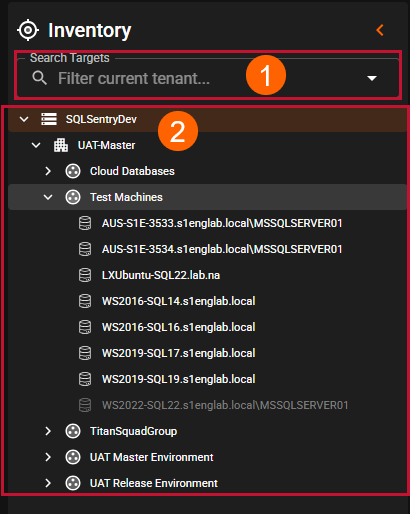Click the TitanSquadGroup group icon

(x=73, y=431)
